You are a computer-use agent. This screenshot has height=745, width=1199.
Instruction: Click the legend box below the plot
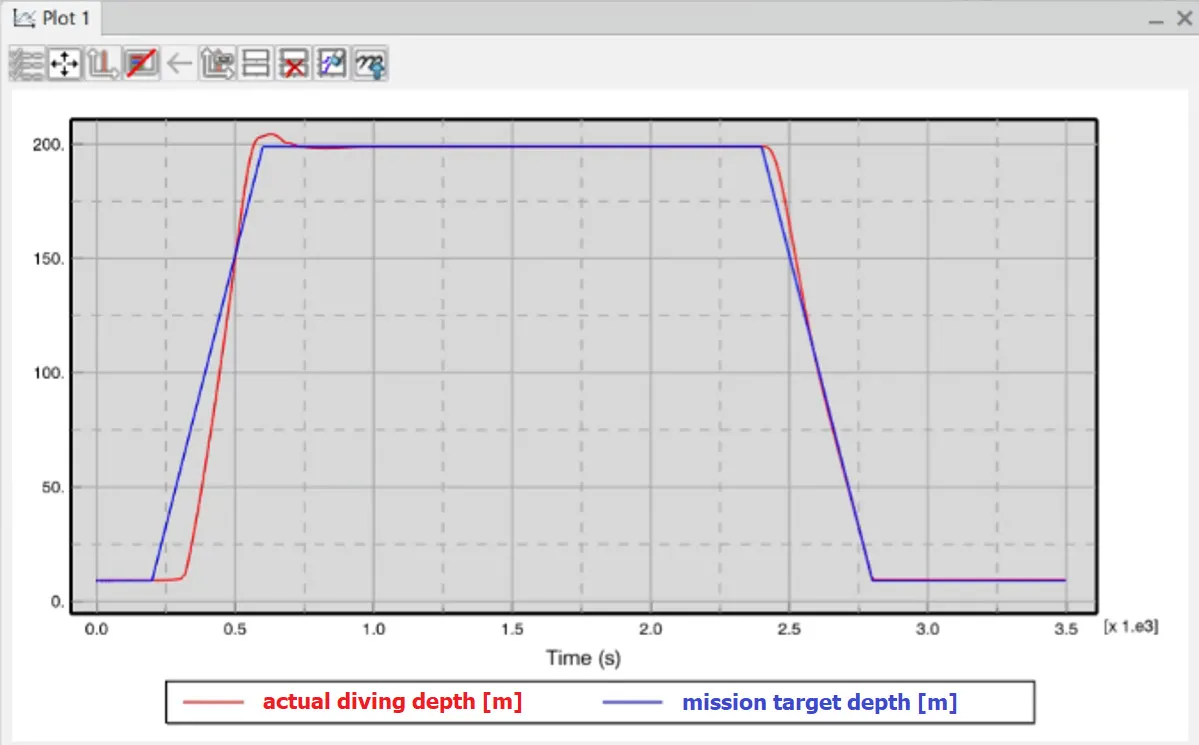pyautogui.click(x=599, y=701)
